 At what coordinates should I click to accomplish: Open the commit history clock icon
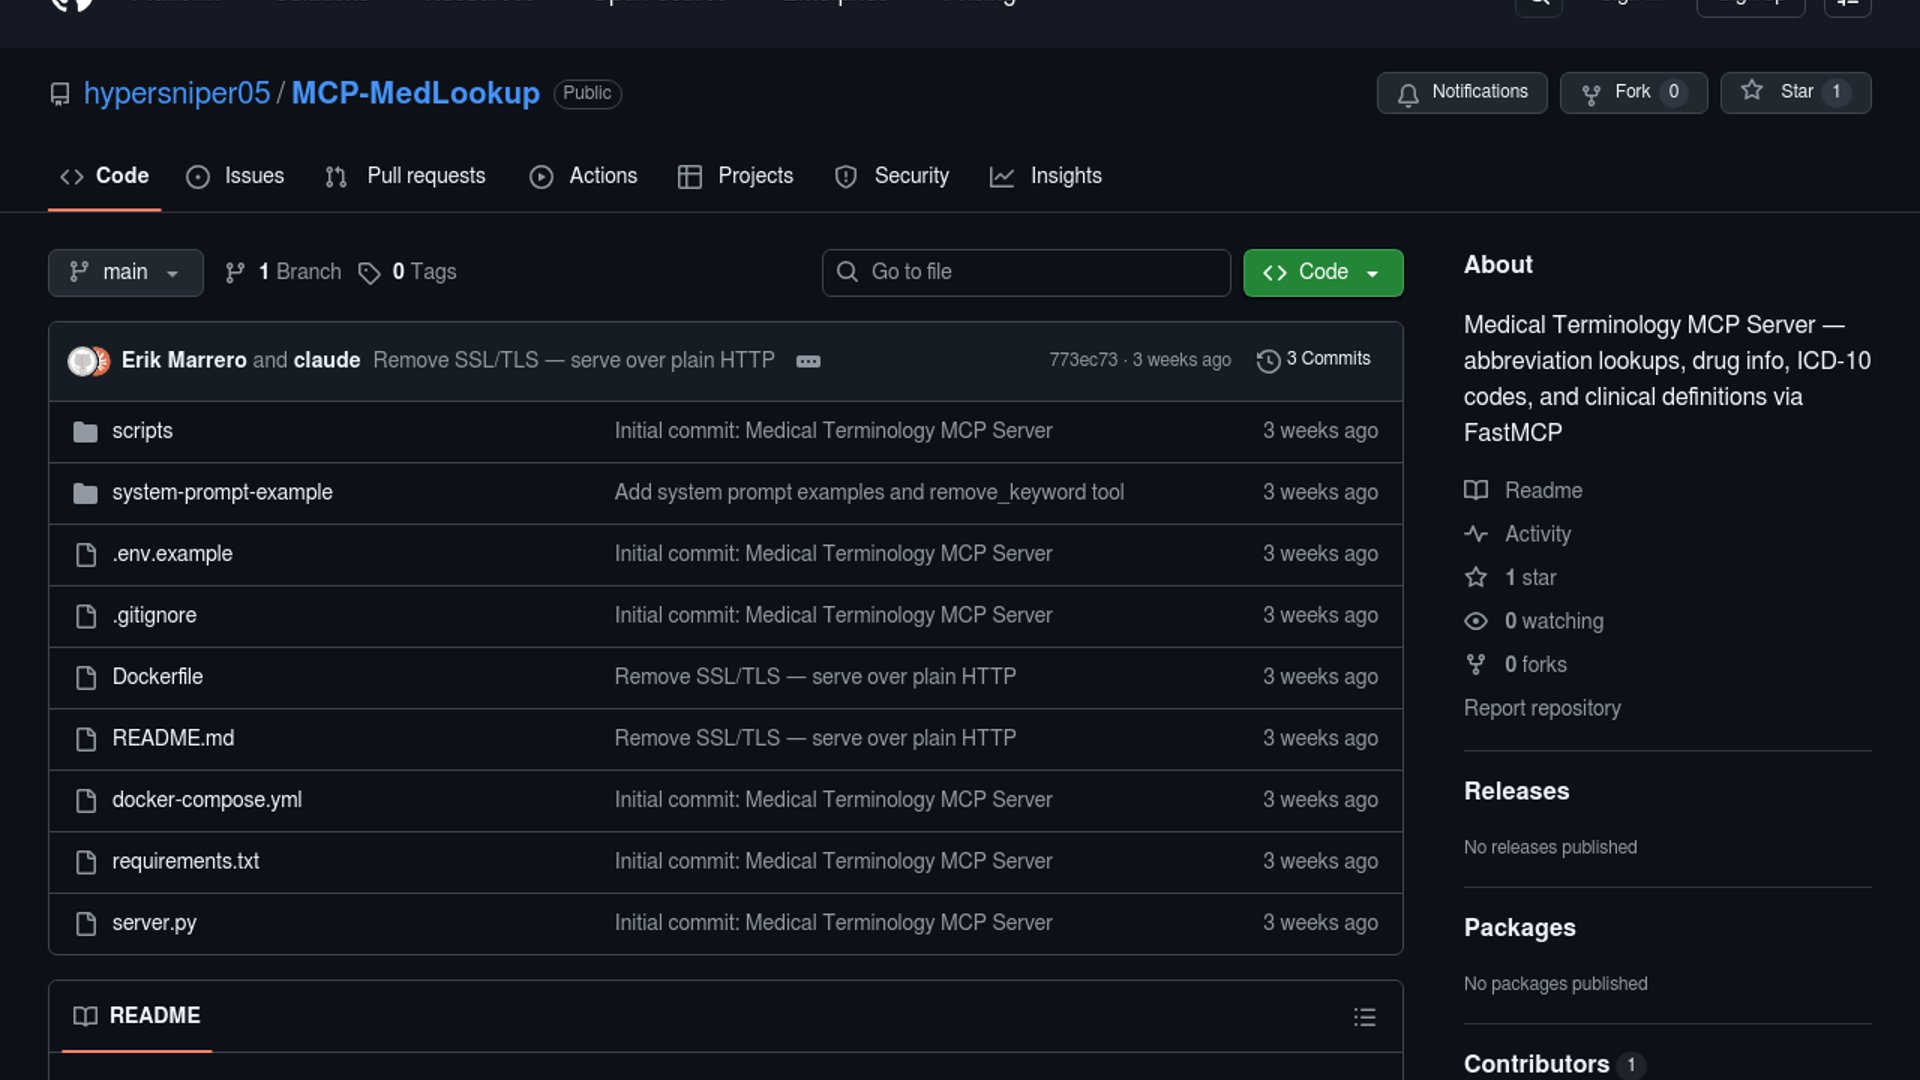point(1268,360)
